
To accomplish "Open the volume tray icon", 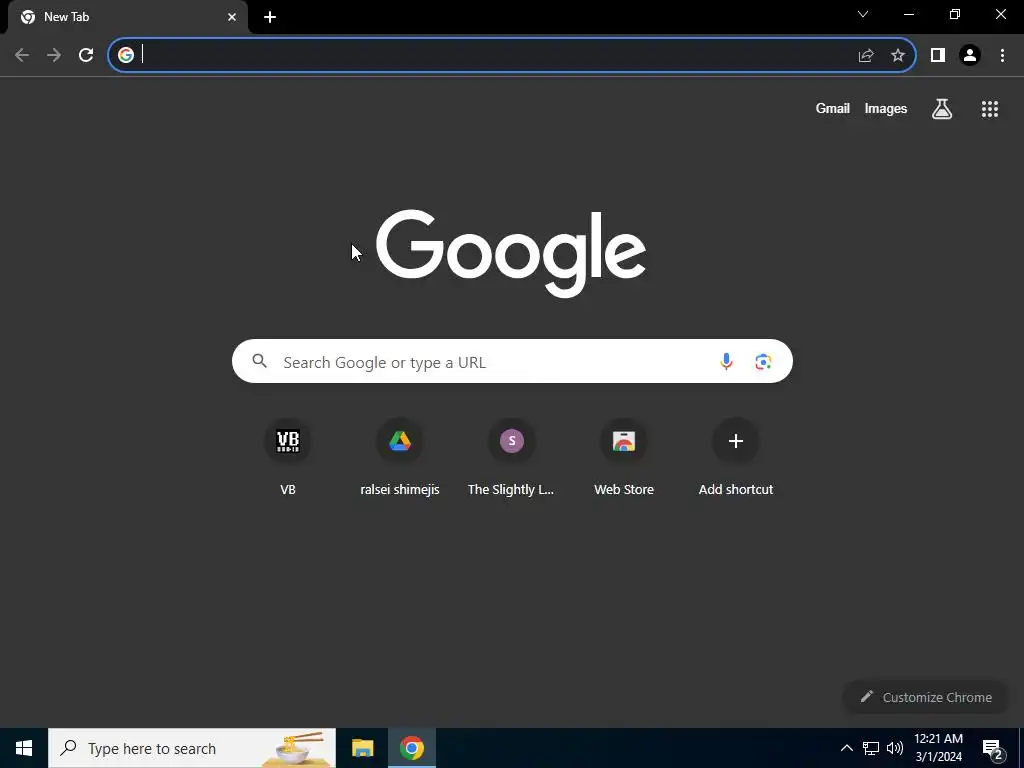I will pos(895,748).
